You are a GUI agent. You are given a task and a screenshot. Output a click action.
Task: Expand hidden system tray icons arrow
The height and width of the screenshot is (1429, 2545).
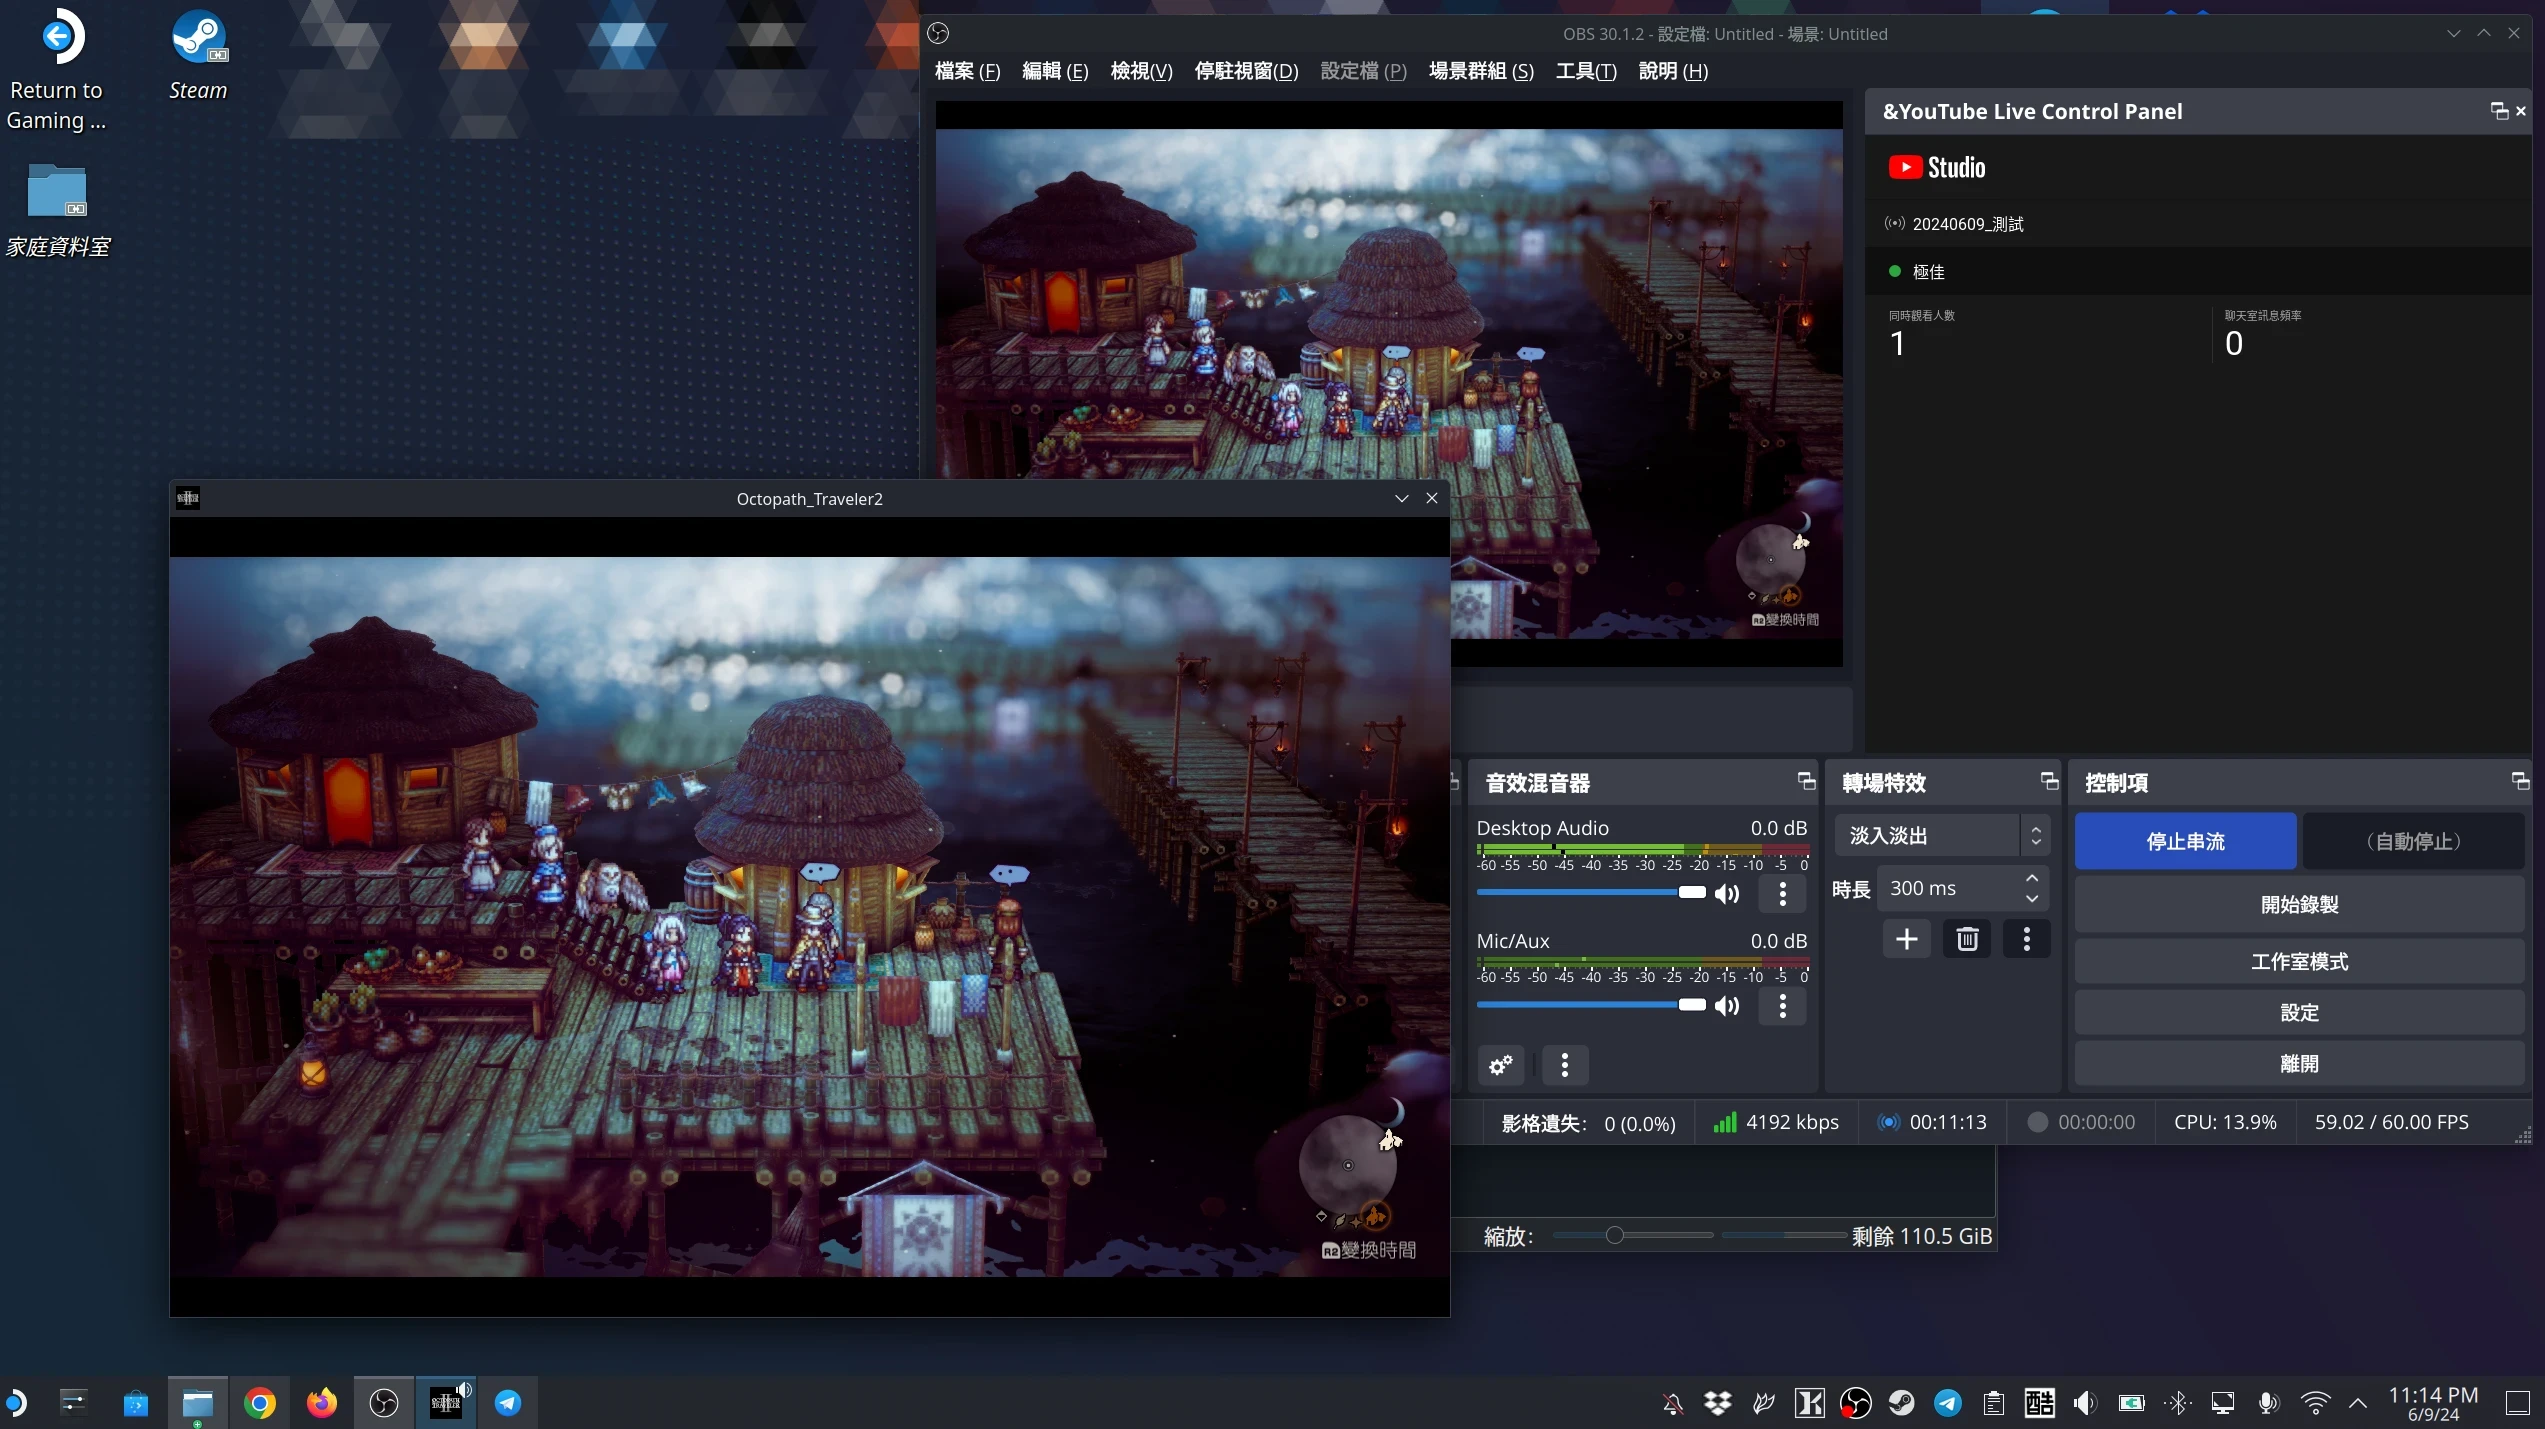2357,1403
